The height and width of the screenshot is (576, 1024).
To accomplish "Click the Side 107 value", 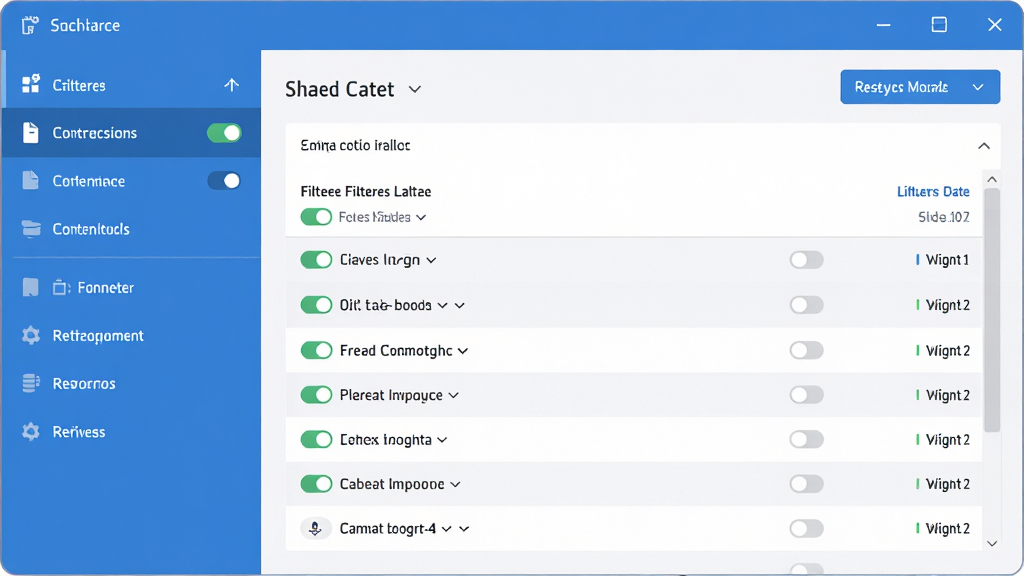I will [944, 217].
